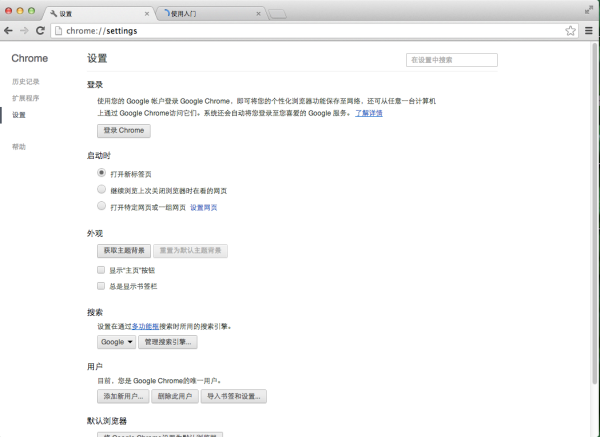Open 扩展程序 in the sidebar
Screen dimensions: 600x437
[x=26, y=98]
